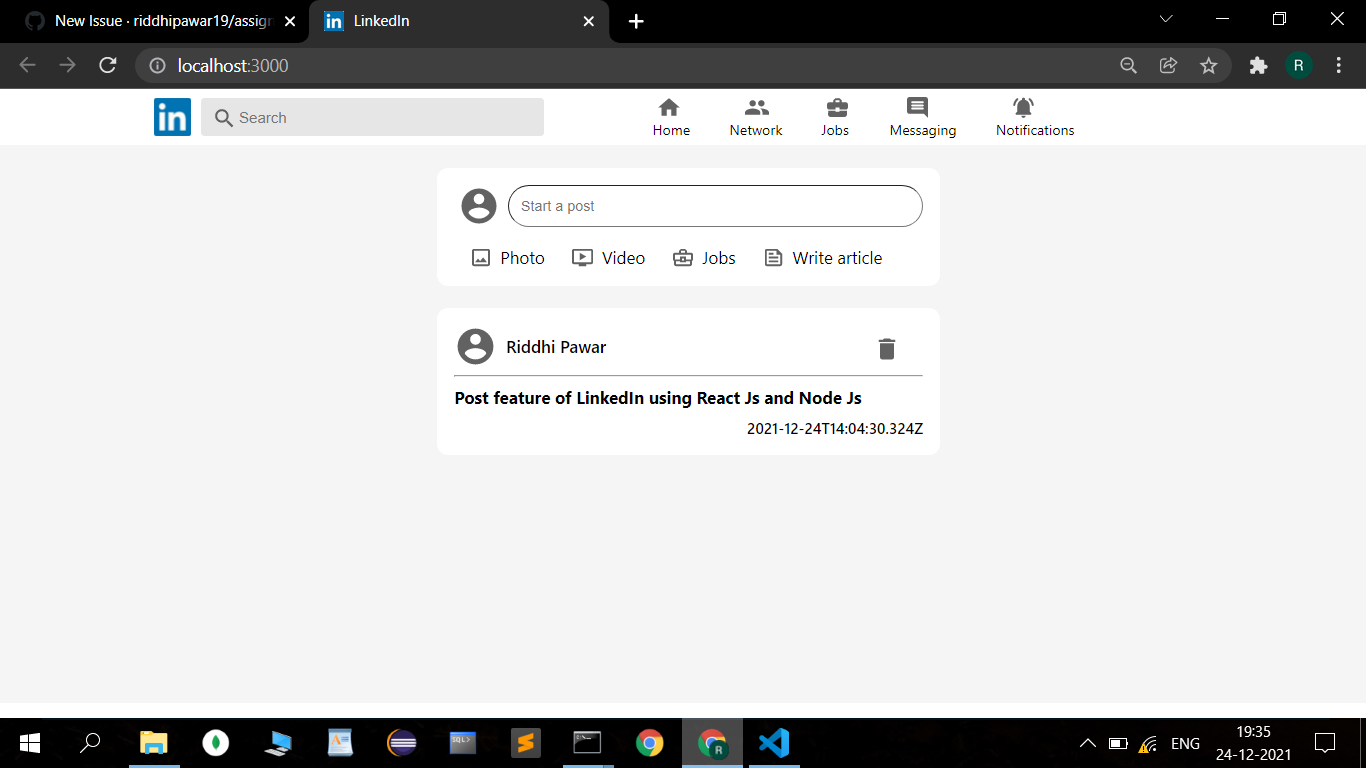Screen dimensions: 1366x768
Task: Delete Riddhi Pawar's post using trash icon
Action: tap(886, 348)
